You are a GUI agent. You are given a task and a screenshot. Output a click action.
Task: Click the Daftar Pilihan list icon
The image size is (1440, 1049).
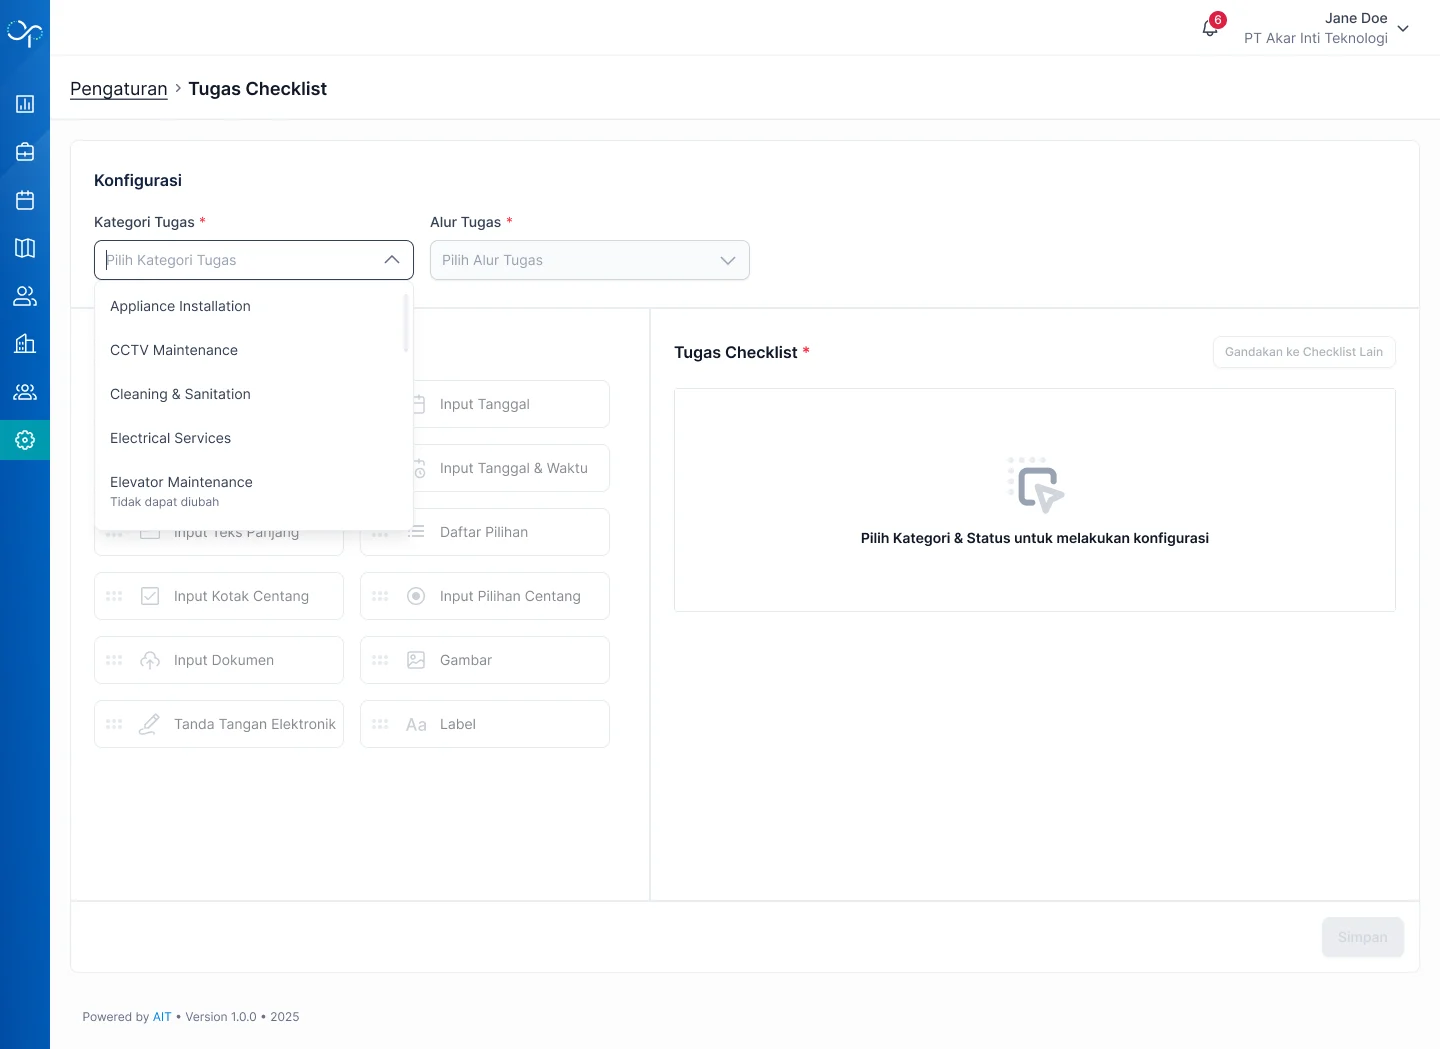[418, 532]
